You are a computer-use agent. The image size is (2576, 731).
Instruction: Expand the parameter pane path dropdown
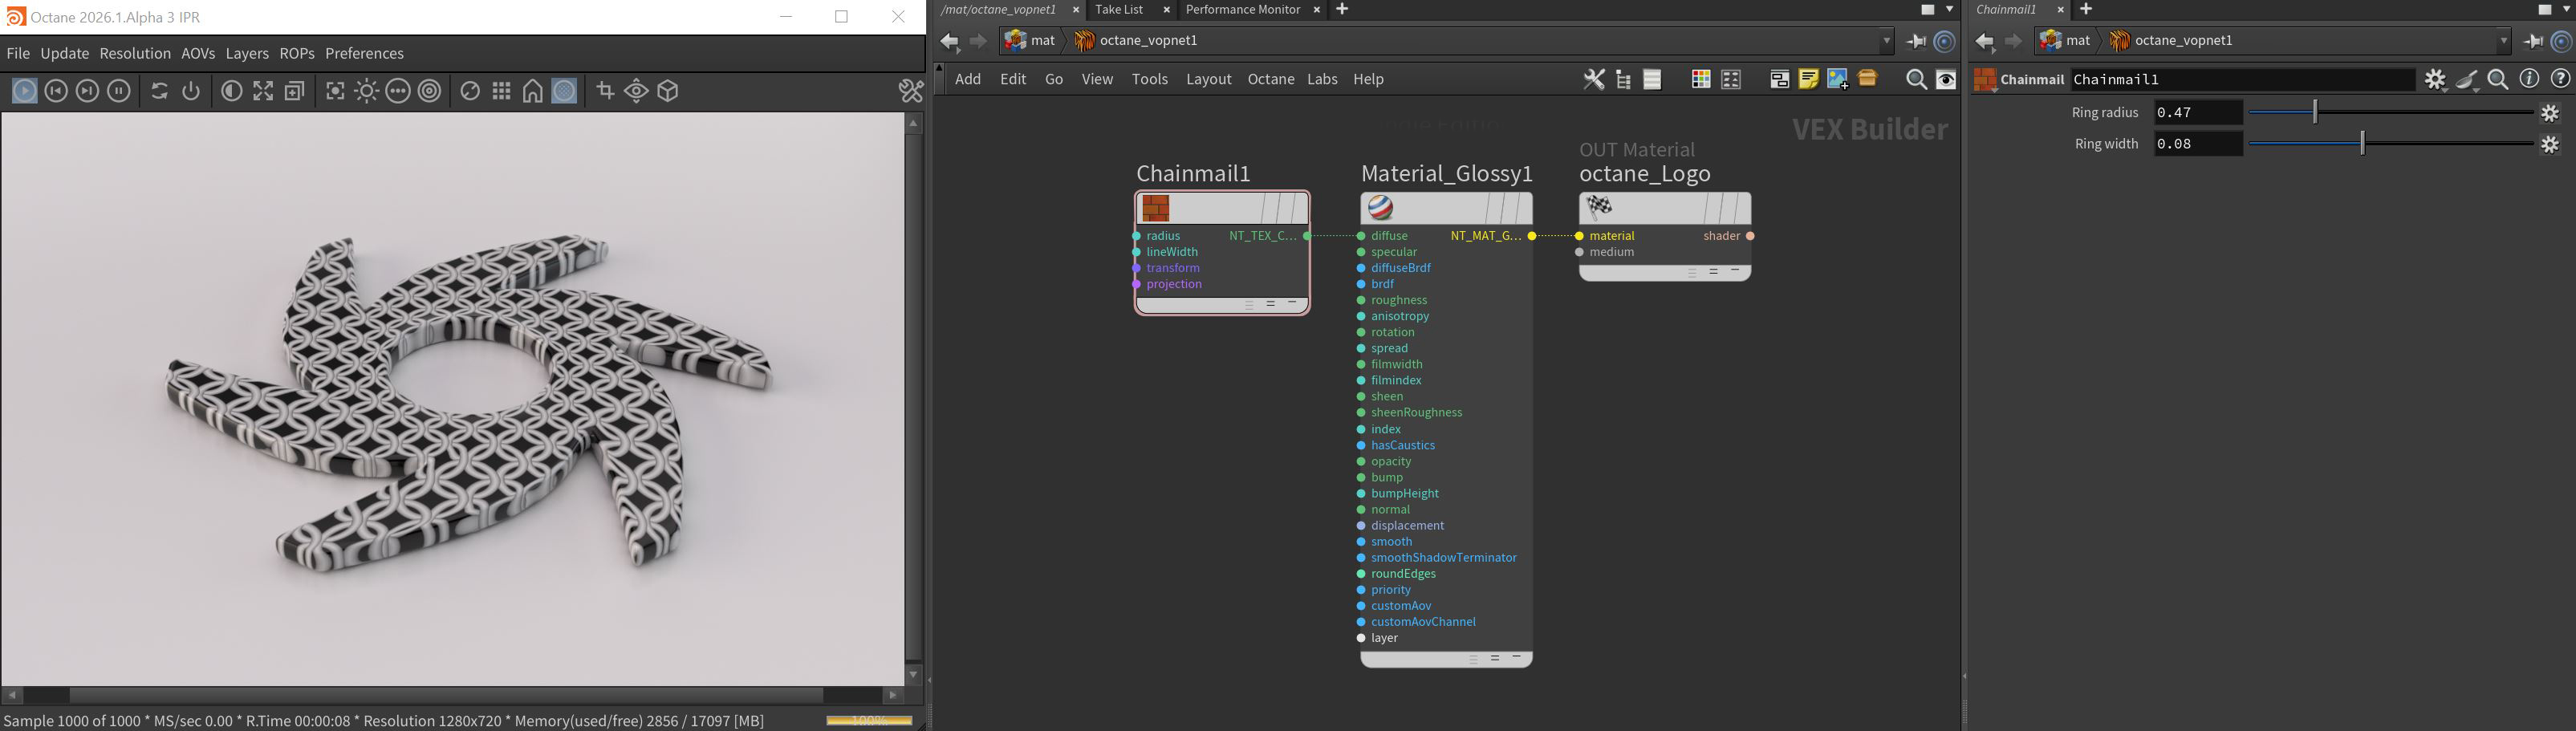(x=2504, y=41)
